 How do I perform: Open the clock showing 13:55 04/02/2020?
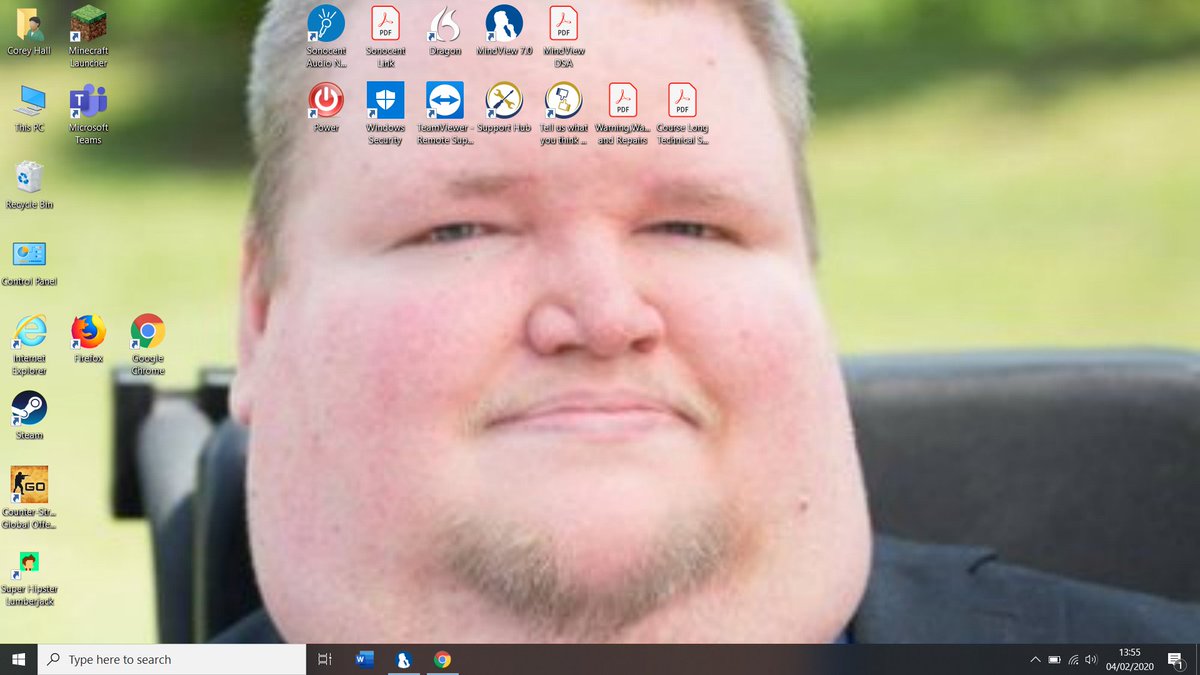click(x=1130, y=659)
